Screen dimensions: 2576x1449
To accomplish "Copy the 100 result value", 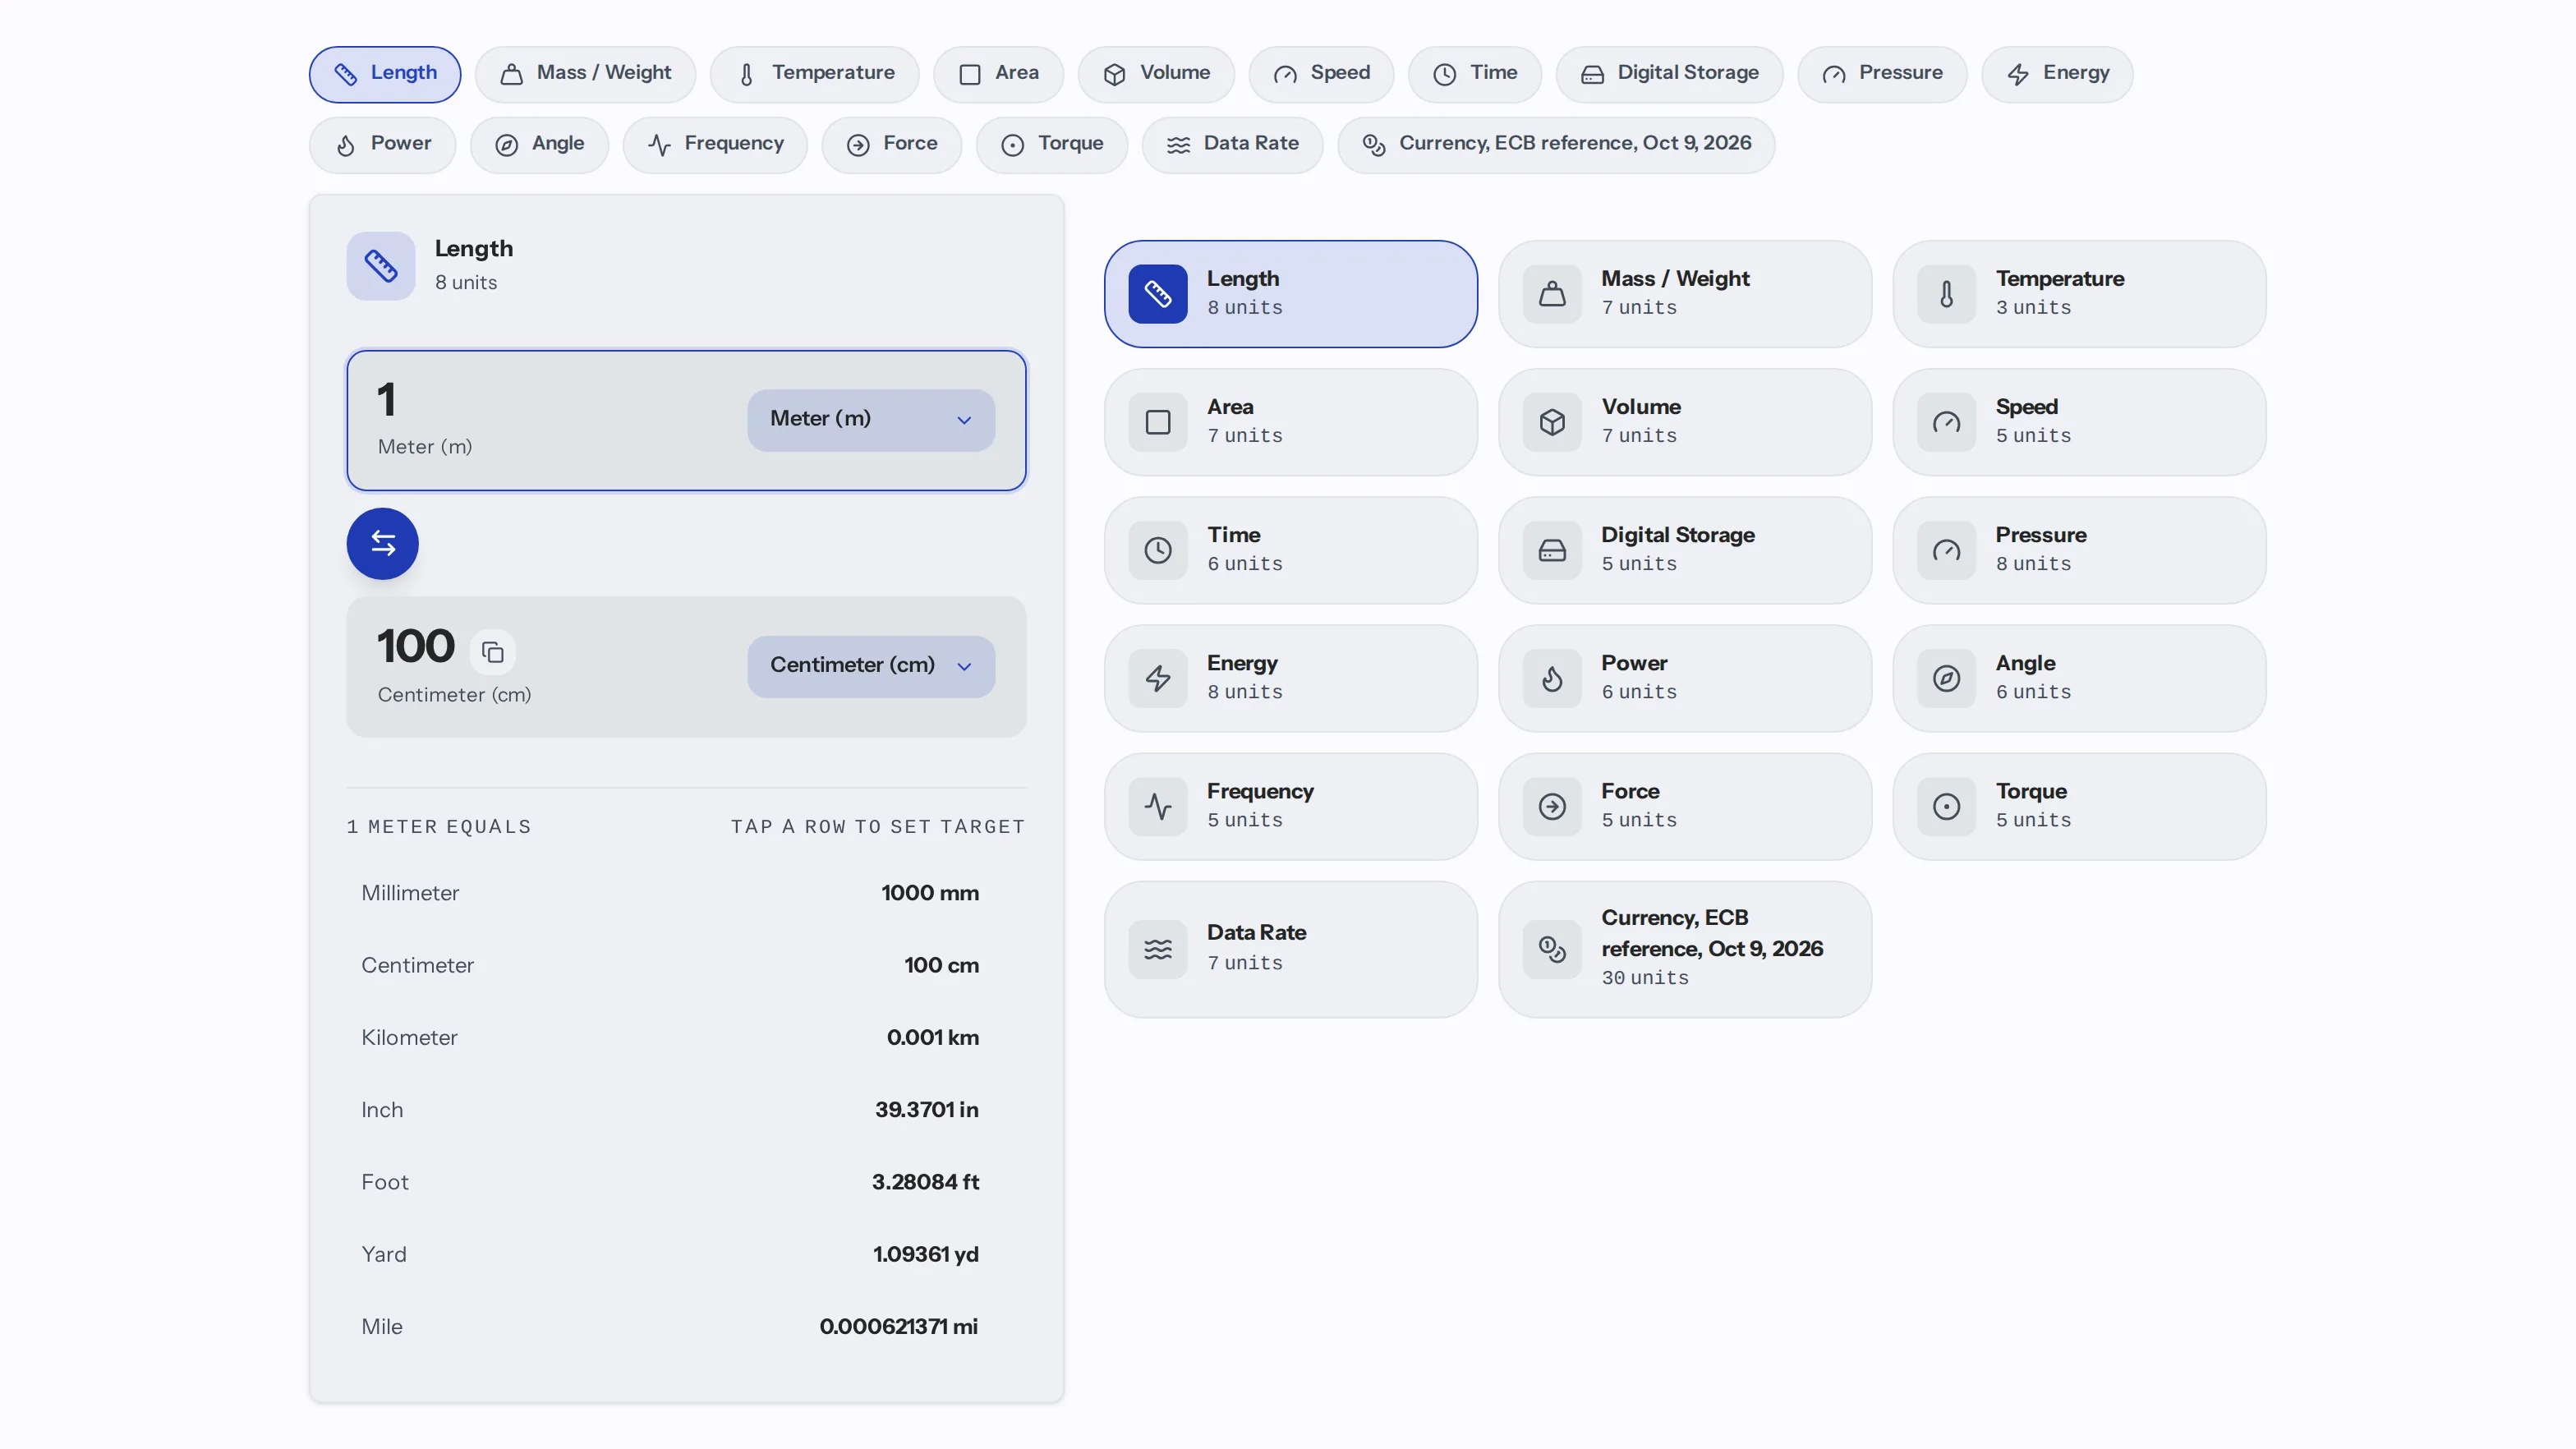I will coord(492,652).
